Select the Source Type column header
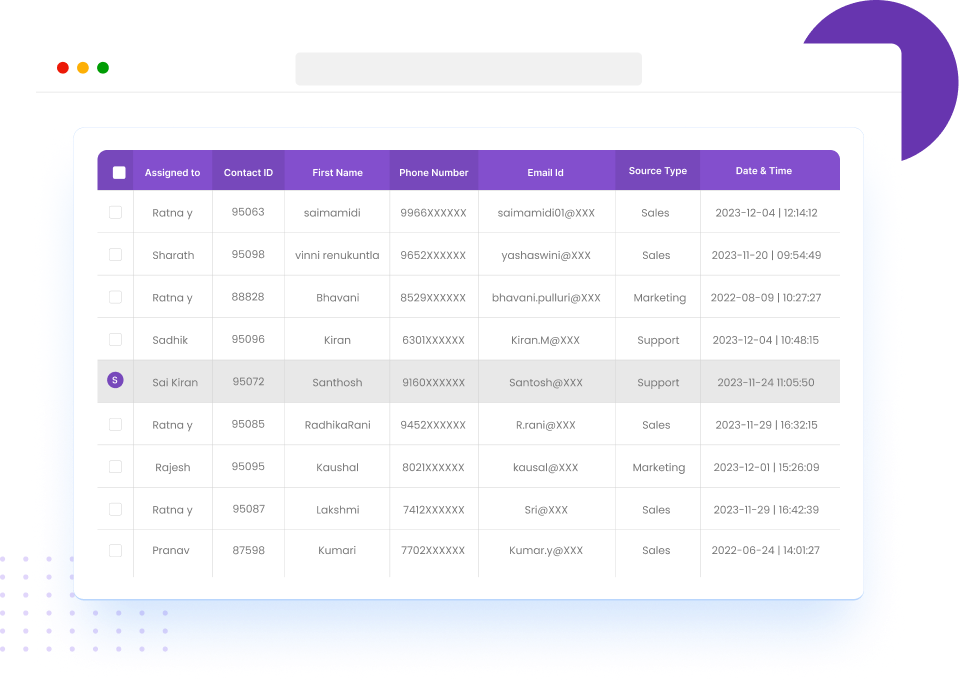This screenshot has height=682, width=959. pos(657,171)
